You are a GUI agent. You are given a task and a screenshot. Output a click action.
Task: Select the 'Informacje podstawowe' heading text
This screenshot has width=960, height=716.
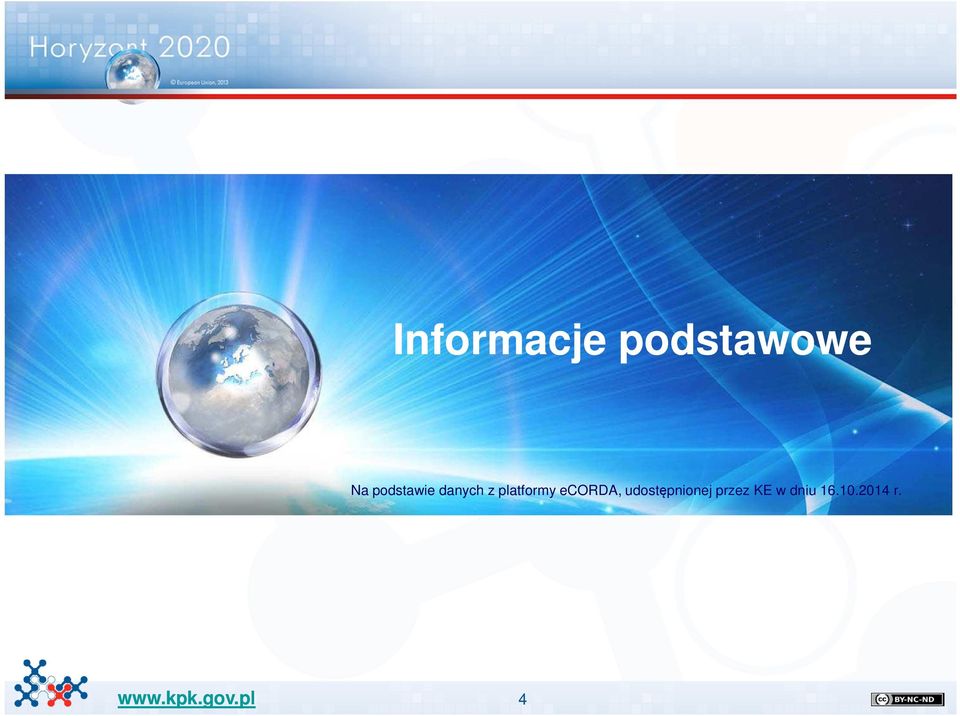click(x=632, y=340)
